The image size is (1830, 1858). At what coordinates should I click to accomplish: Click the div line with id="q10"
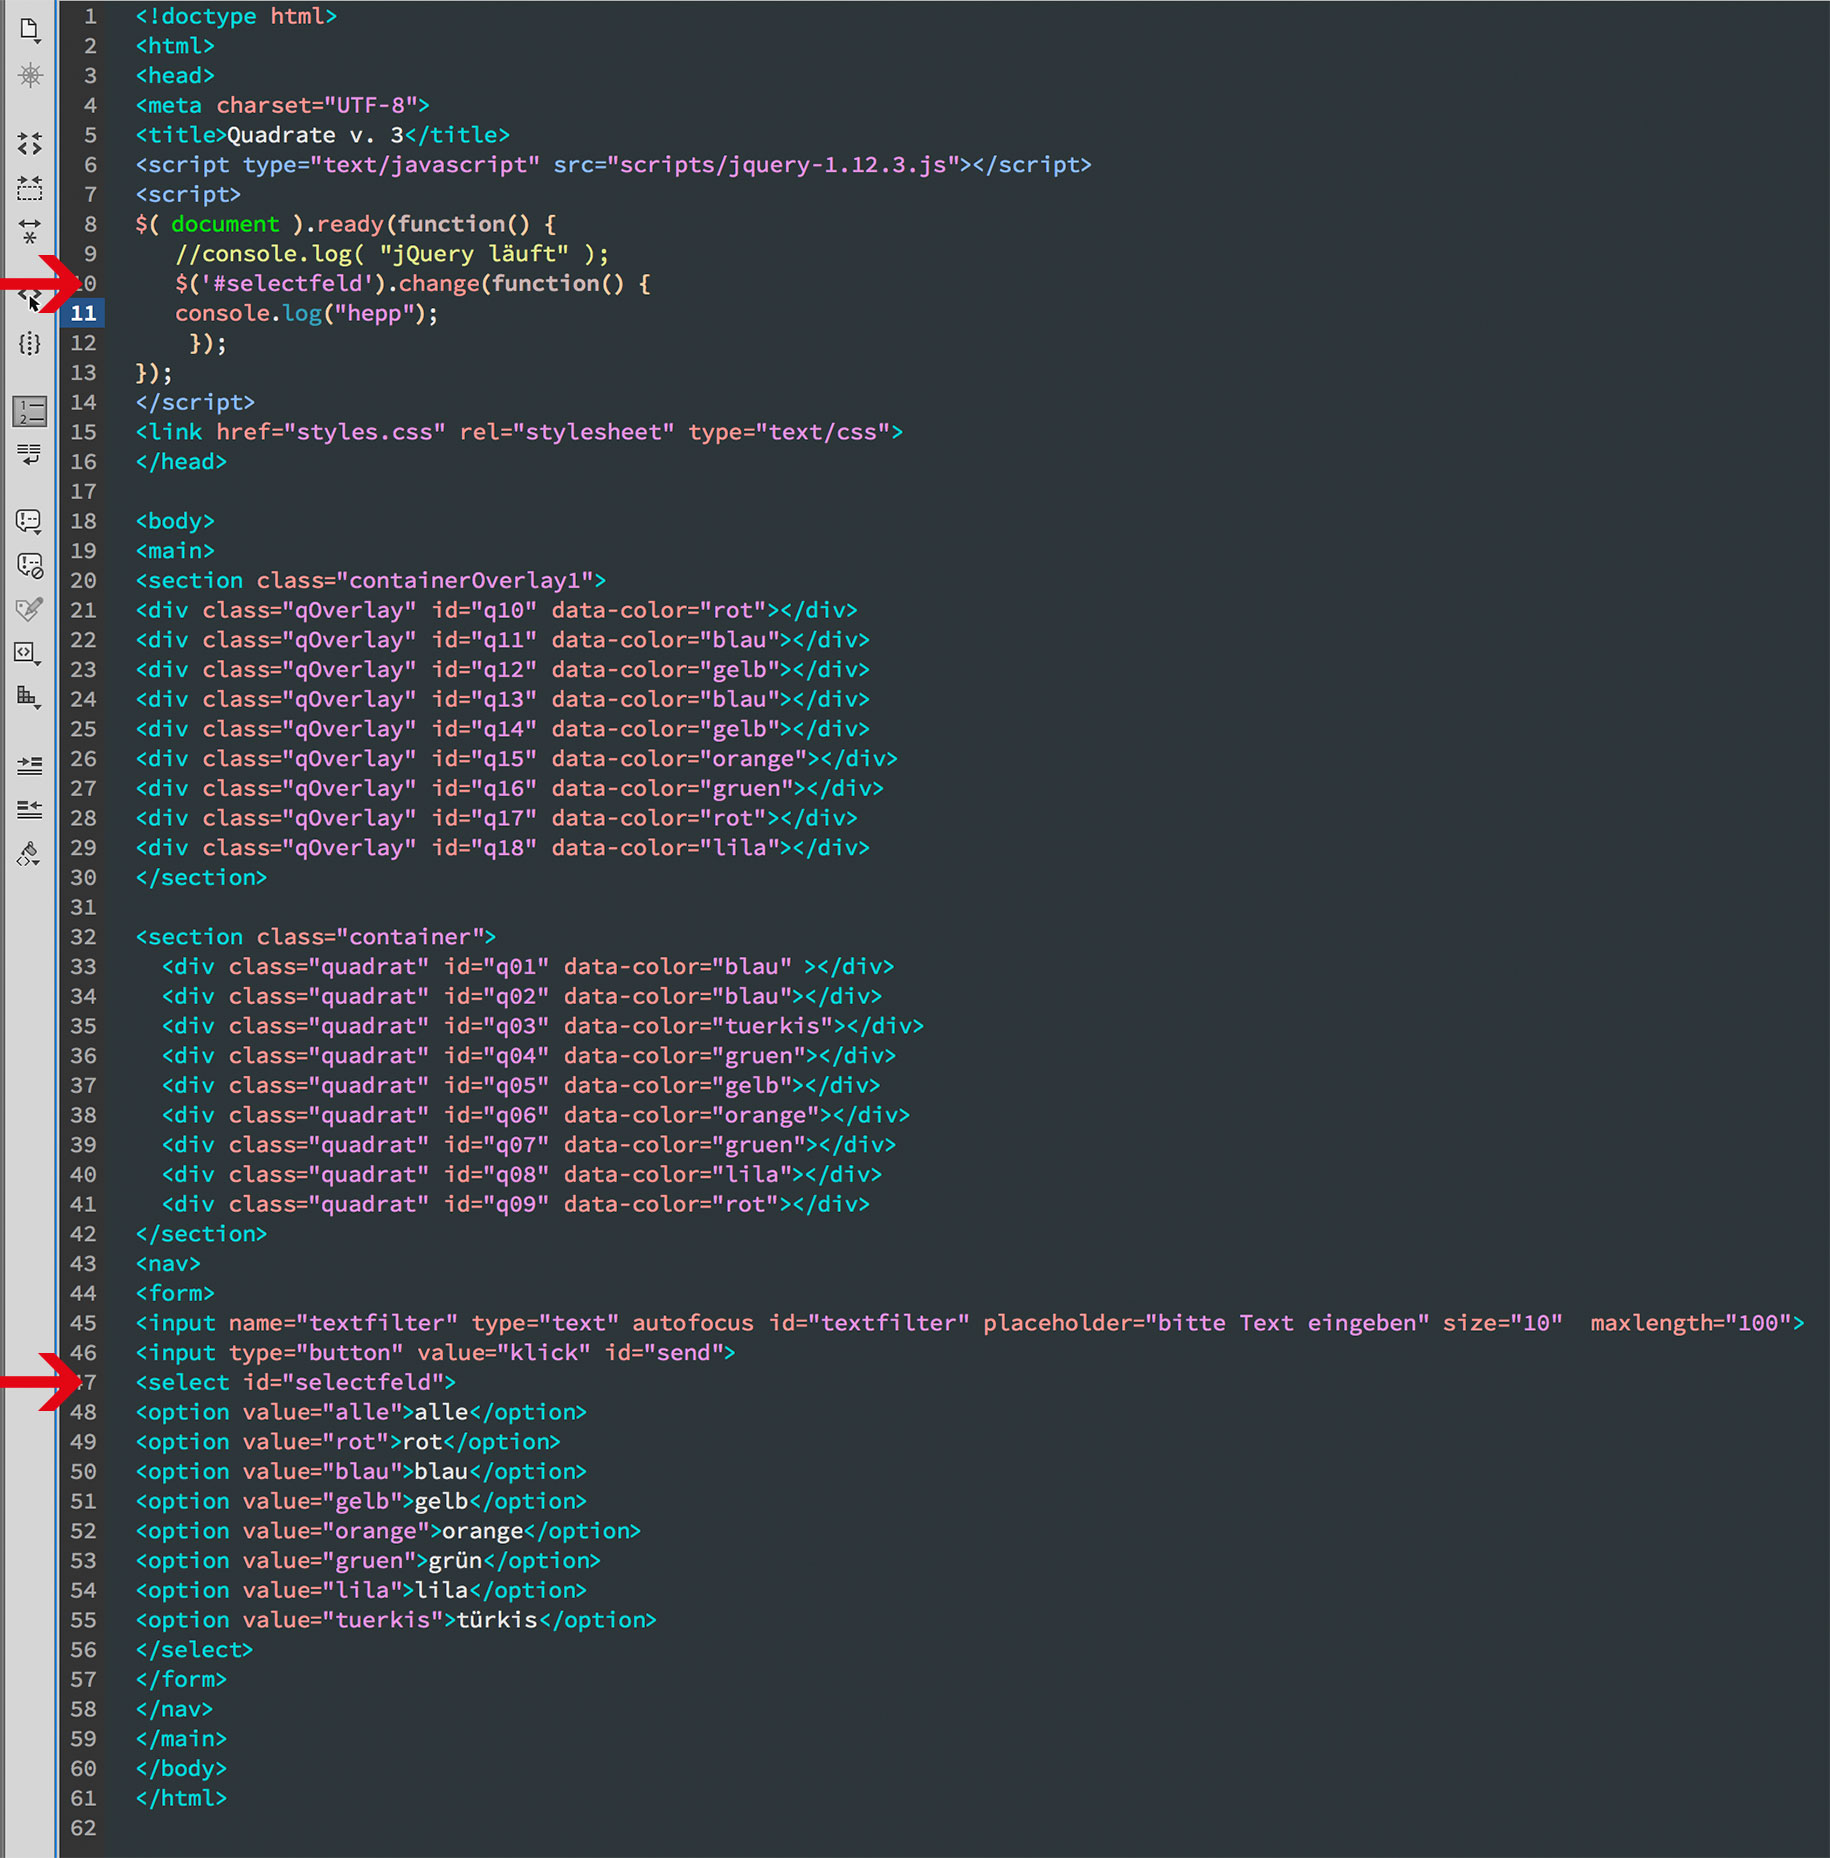496,610
